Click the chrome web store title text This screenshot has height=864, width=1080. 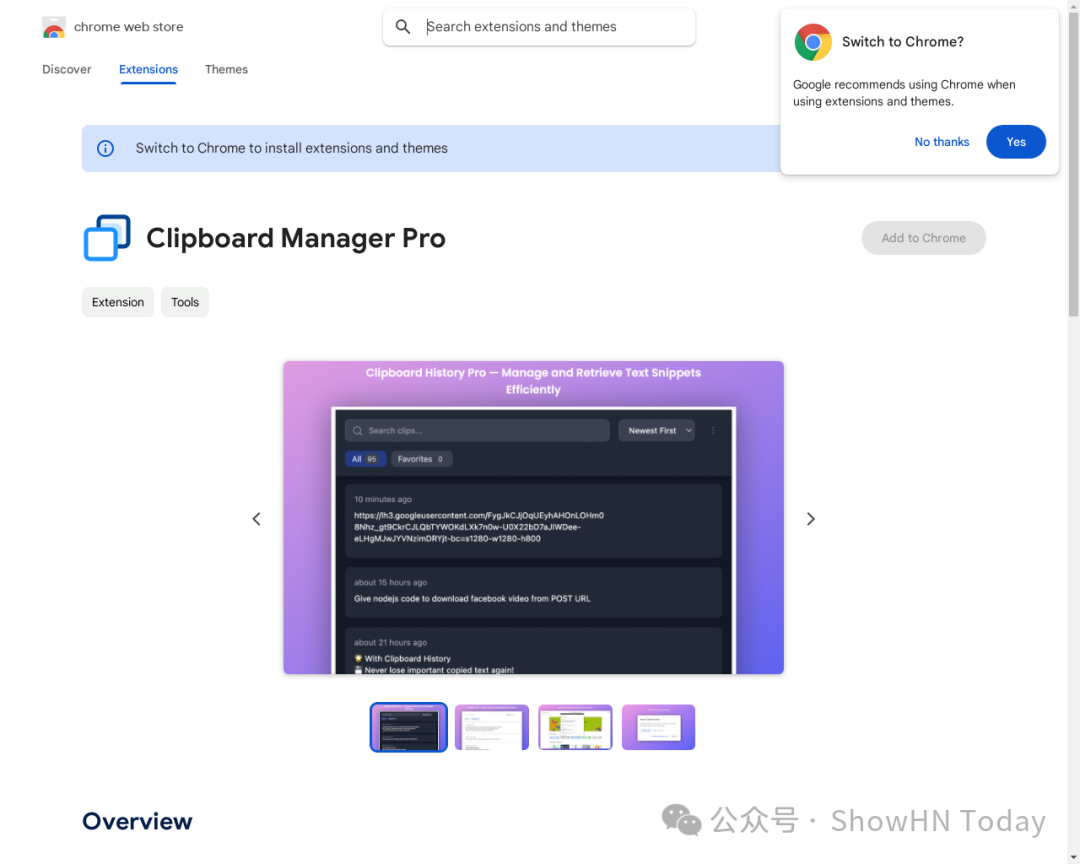[129, 27]
